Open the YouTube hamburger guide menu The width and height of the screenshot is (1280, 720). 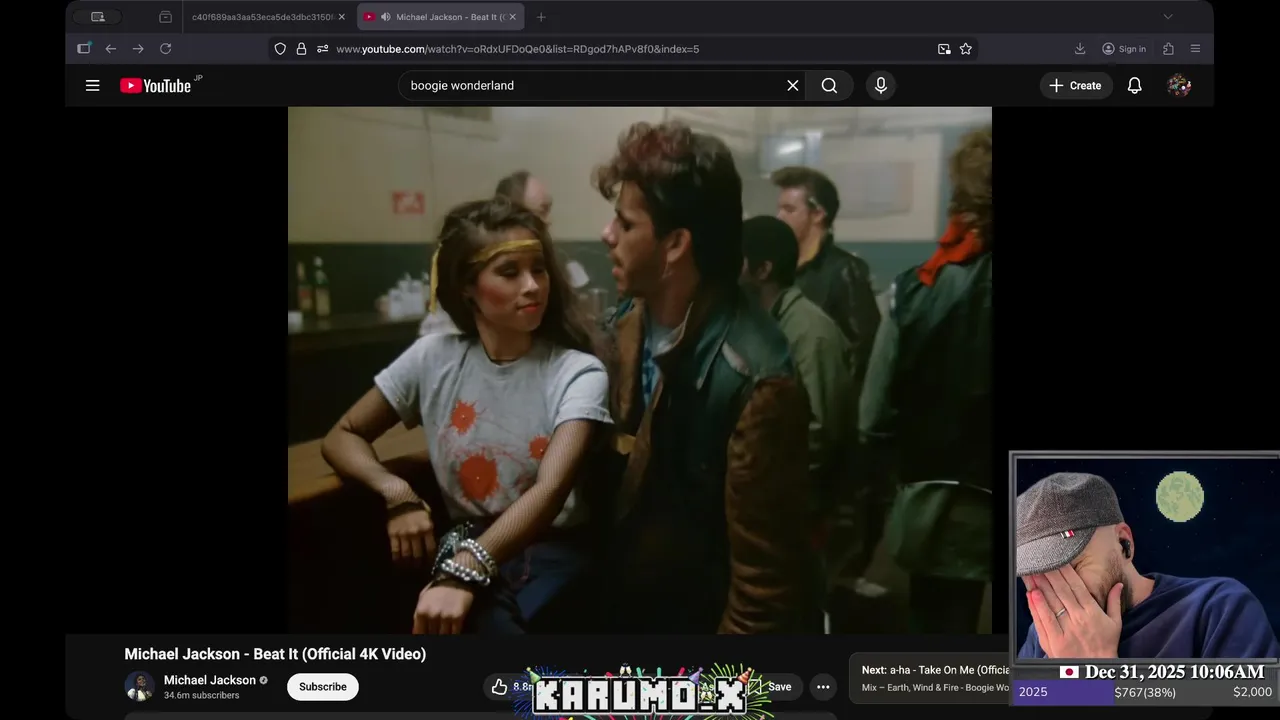pyautogui.click(x=93, y=86)
